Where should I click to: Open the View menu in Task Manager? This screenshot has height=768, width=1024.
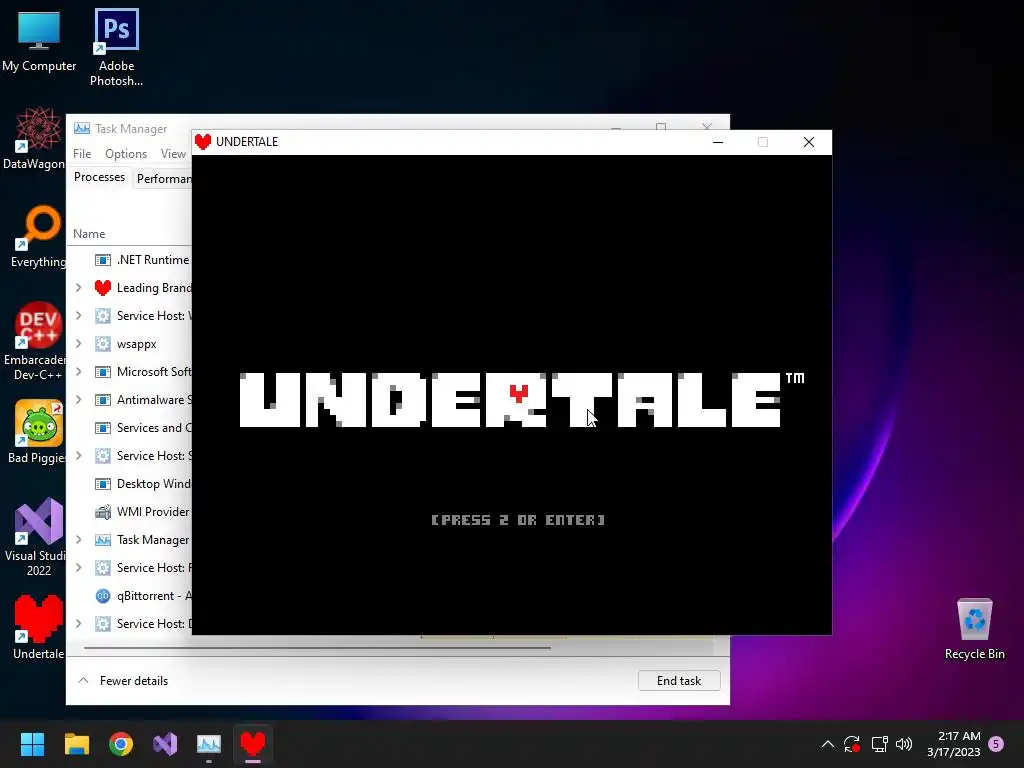click(x=174, y=153)
